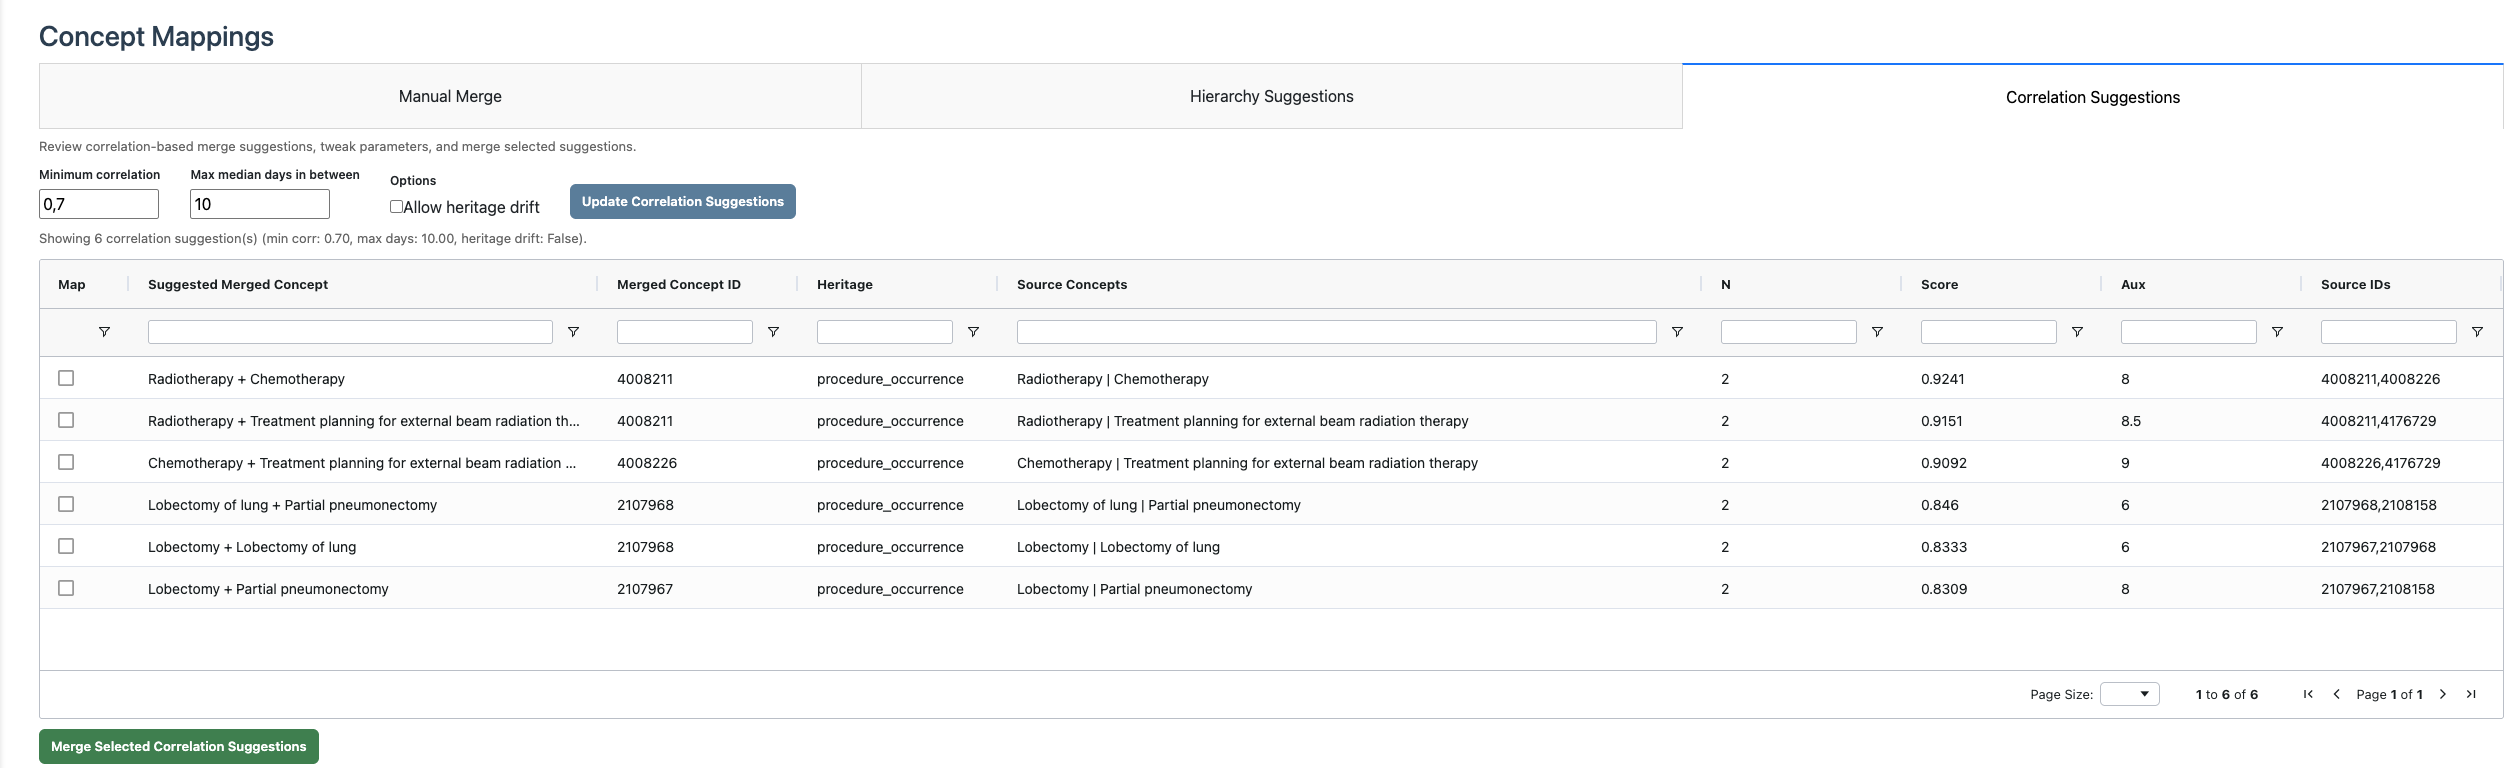Go to next page arrow in pagination
Screen dimensions: 2517x768
pyautogui.click(x=2443, y=694)
